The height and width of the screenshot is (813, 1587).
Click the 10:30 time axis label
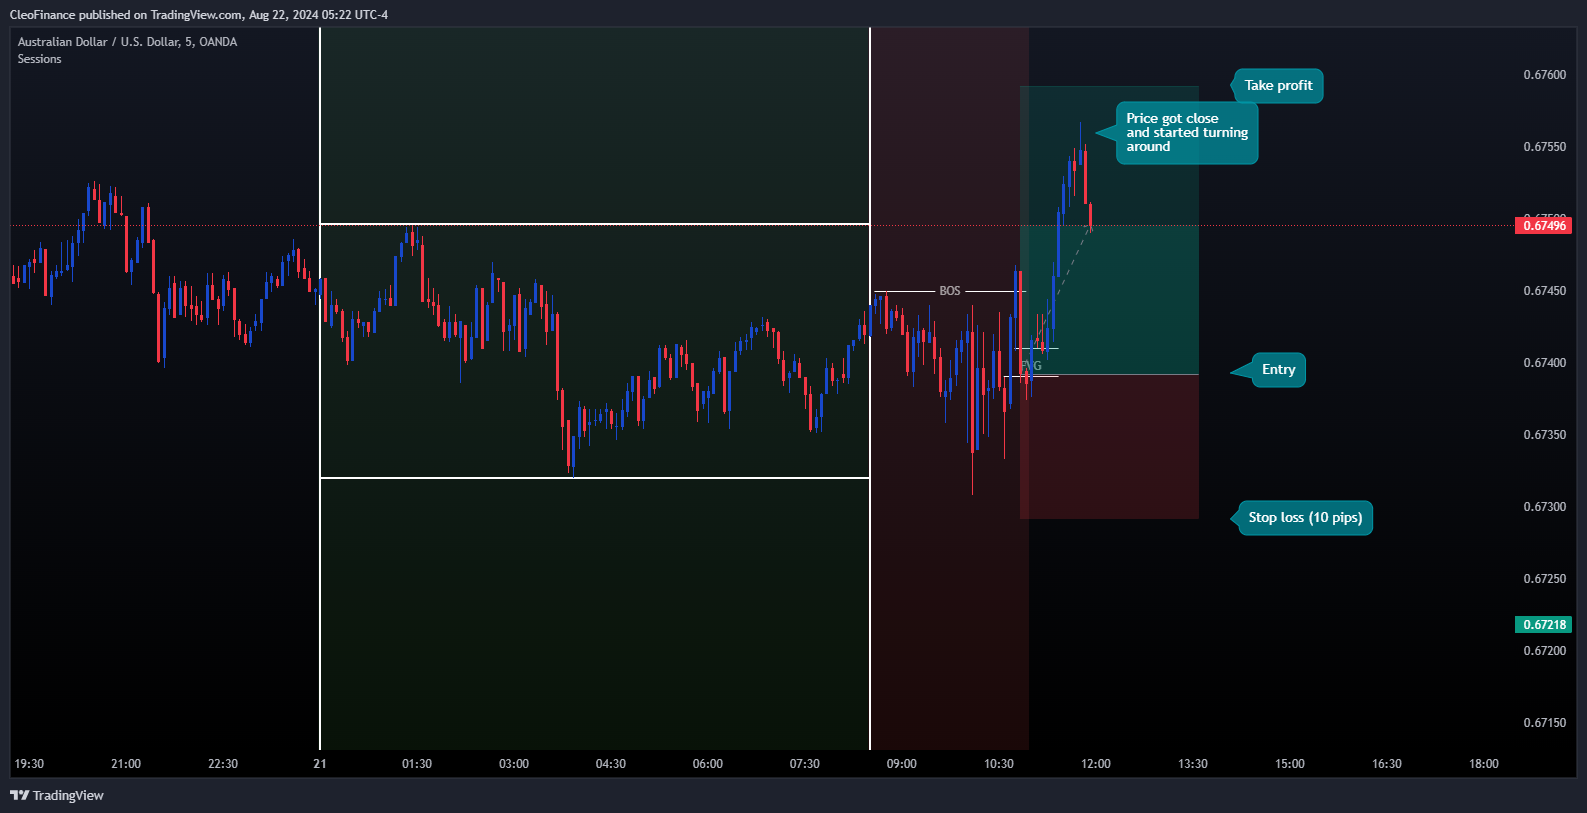point(999,764)
